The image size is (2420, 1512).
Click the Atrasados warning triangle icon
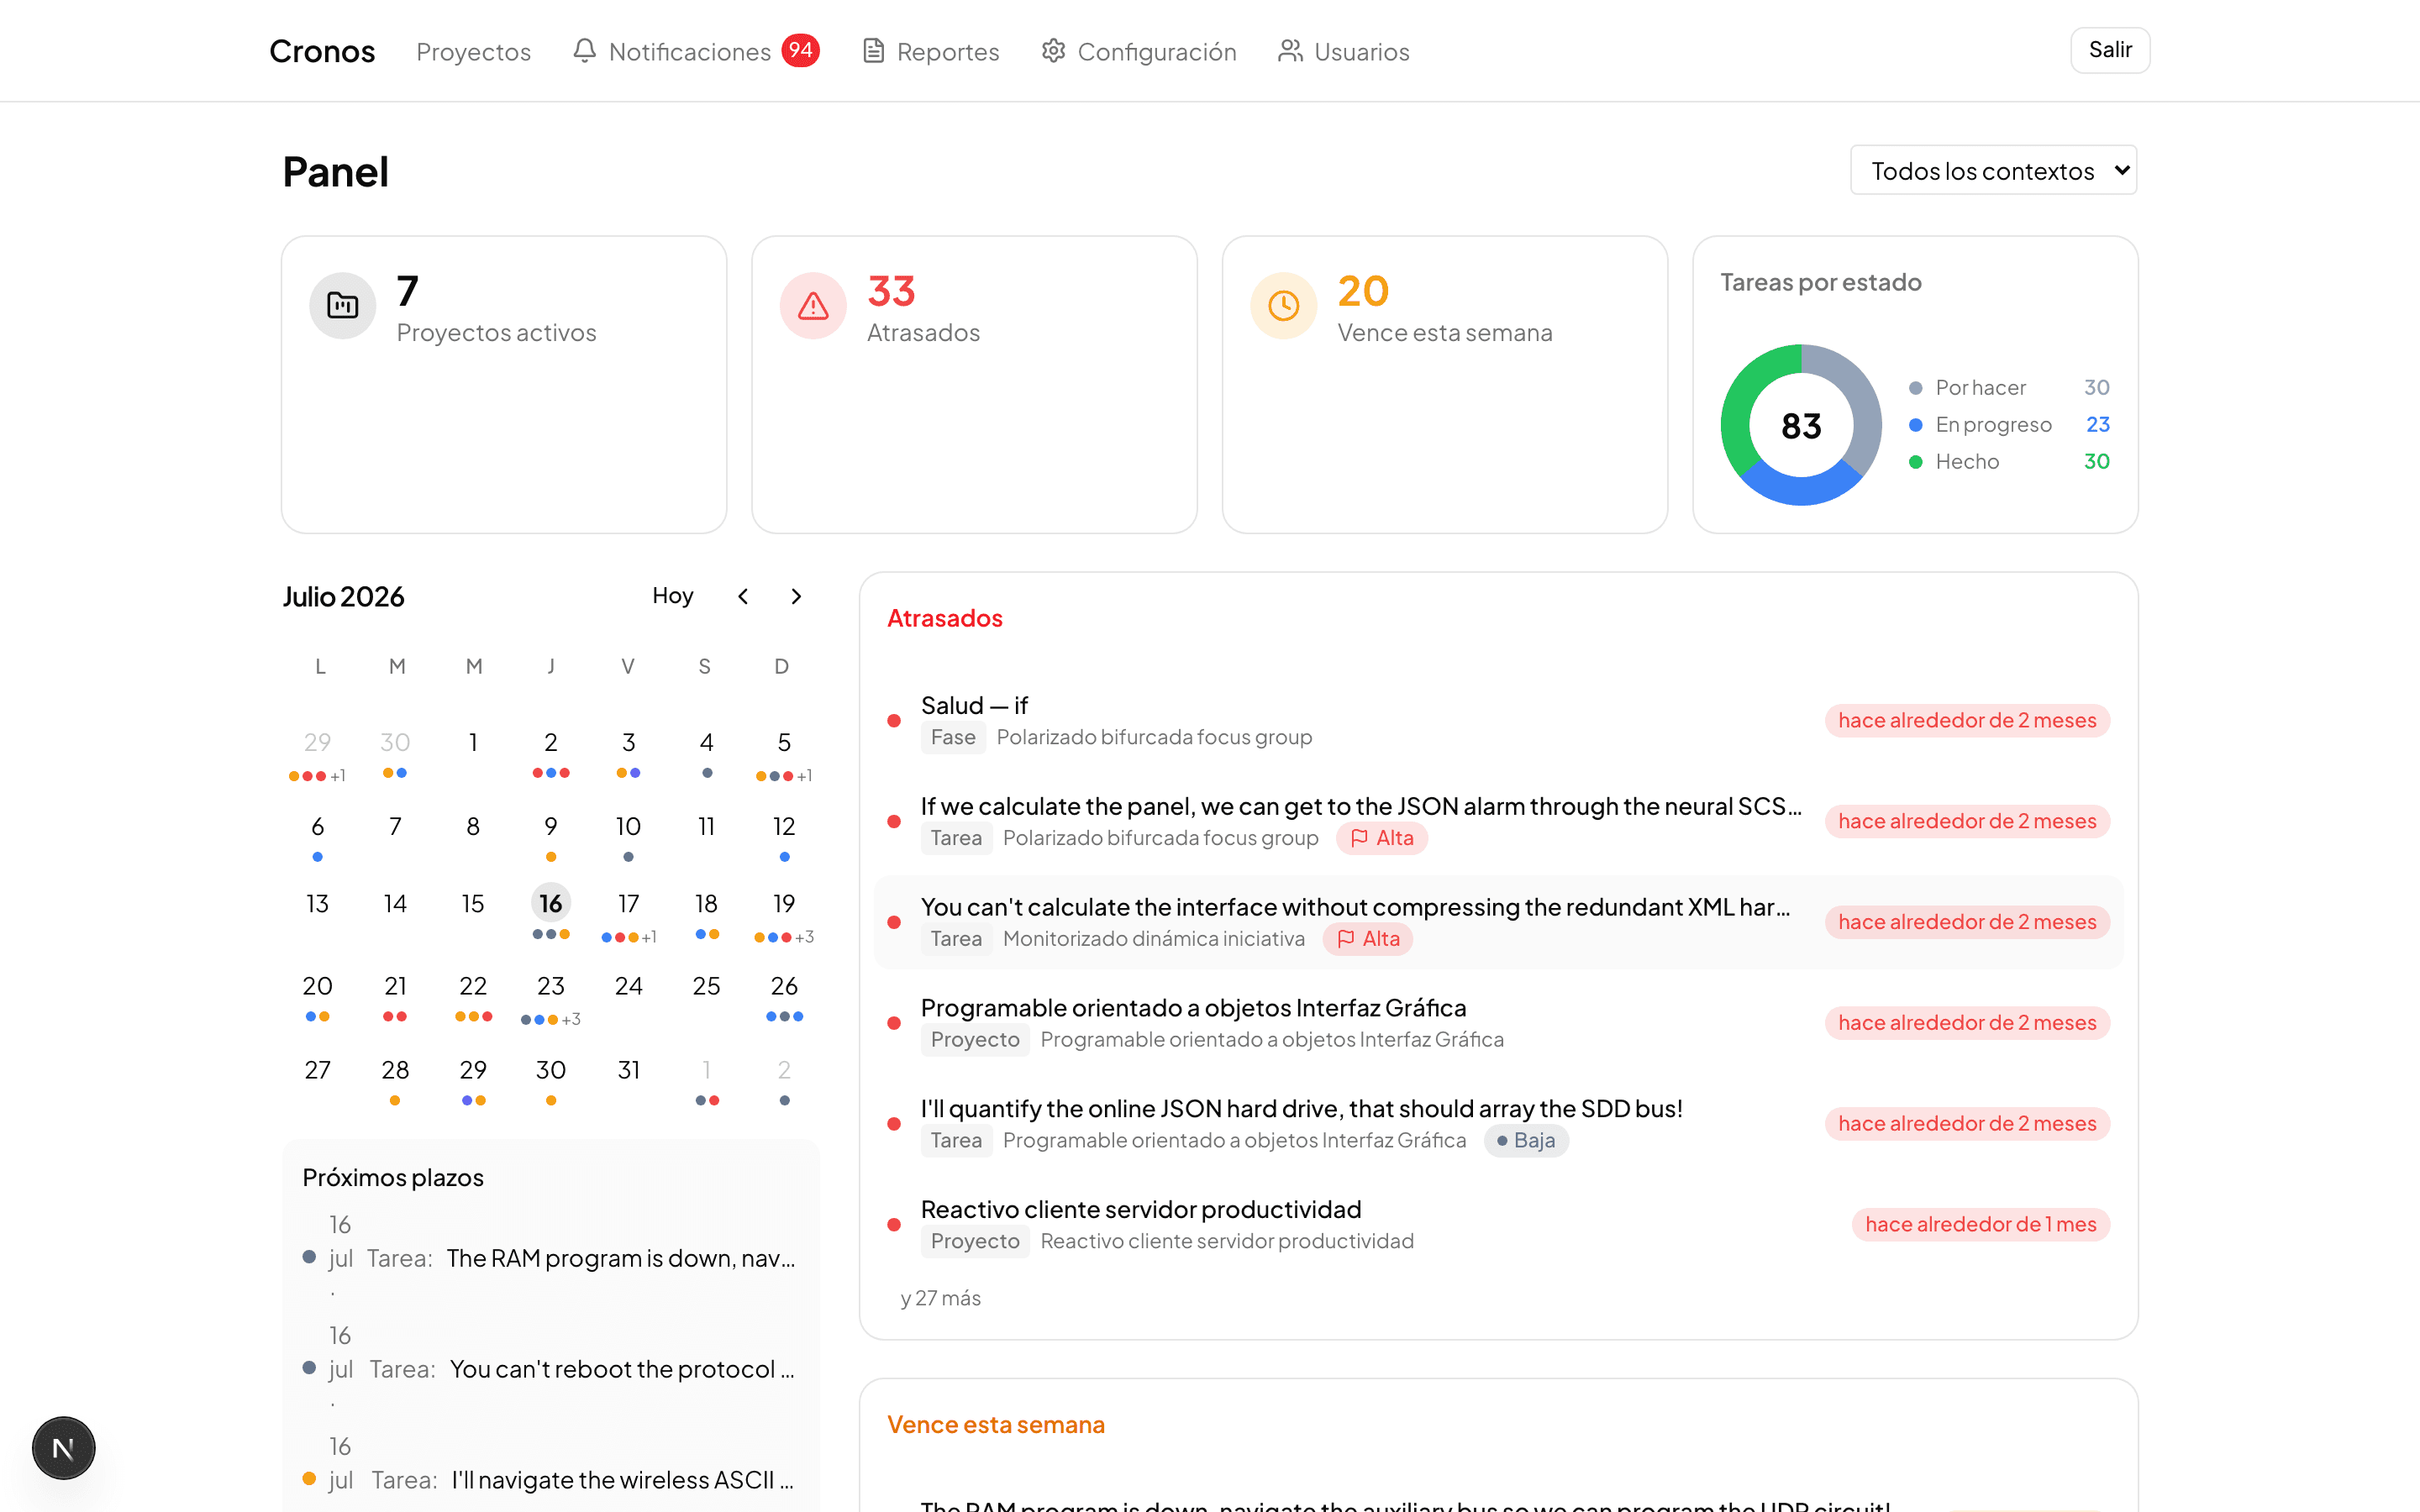pyautogui.click(x=813, y=305)
